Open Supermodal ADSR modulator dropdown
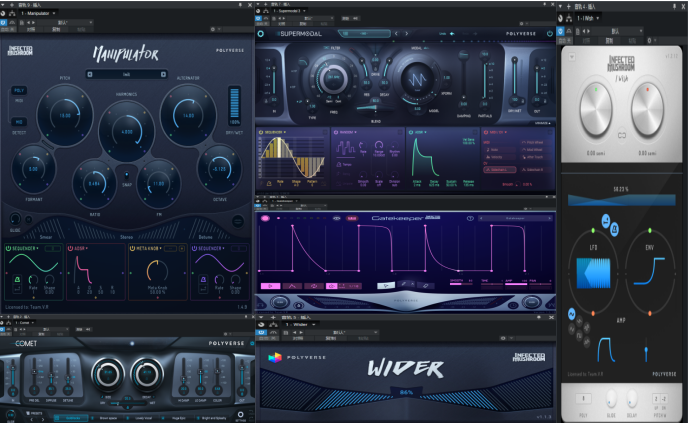 click(x=420, y=132)
